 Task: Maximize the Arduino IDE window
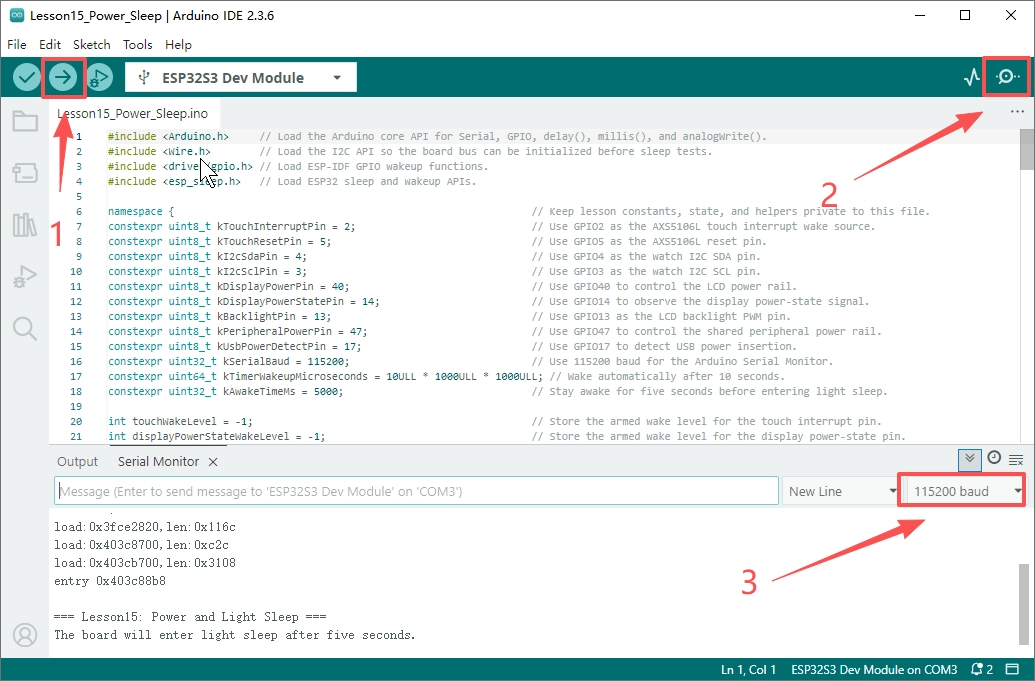click(965, 15)
